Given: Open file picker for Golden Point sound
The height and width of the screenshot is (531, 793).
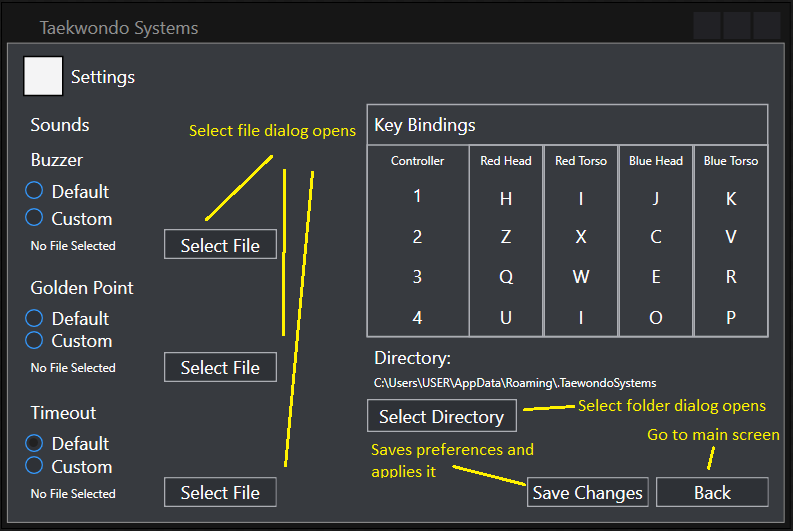Looking at the screenshot, I should coord(220,367).
